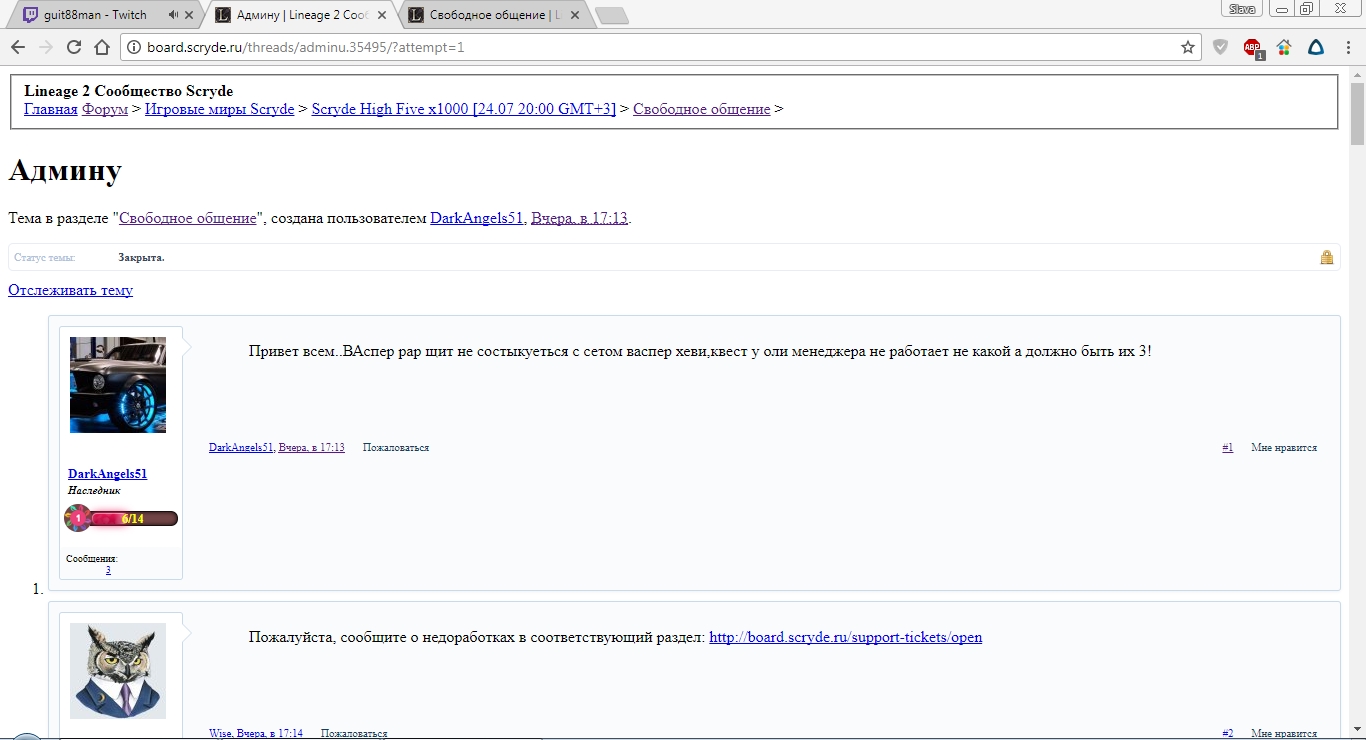Reload the page with the refresh icon
Screen dimensions: 1366x740
click(73, 47)
